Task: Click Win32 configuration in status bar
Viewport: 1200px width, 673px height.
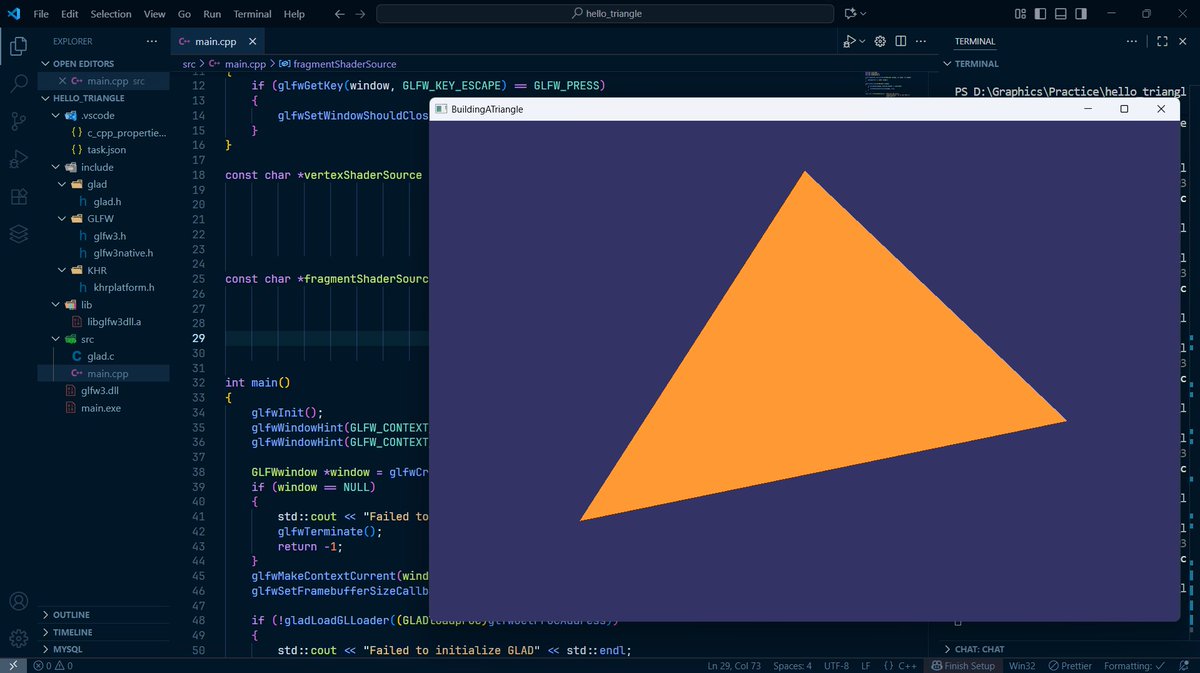Action: pos(1022,665)
